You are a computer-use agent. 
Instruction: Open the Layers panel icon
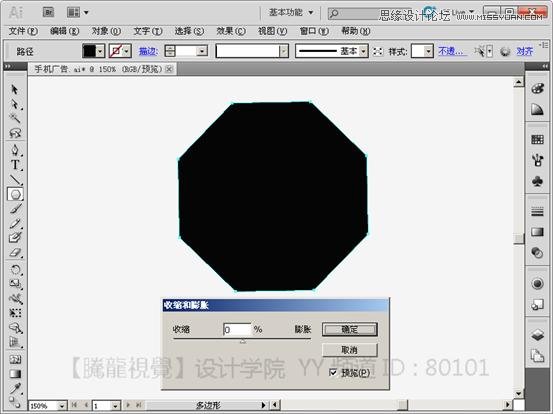(537, 335)
